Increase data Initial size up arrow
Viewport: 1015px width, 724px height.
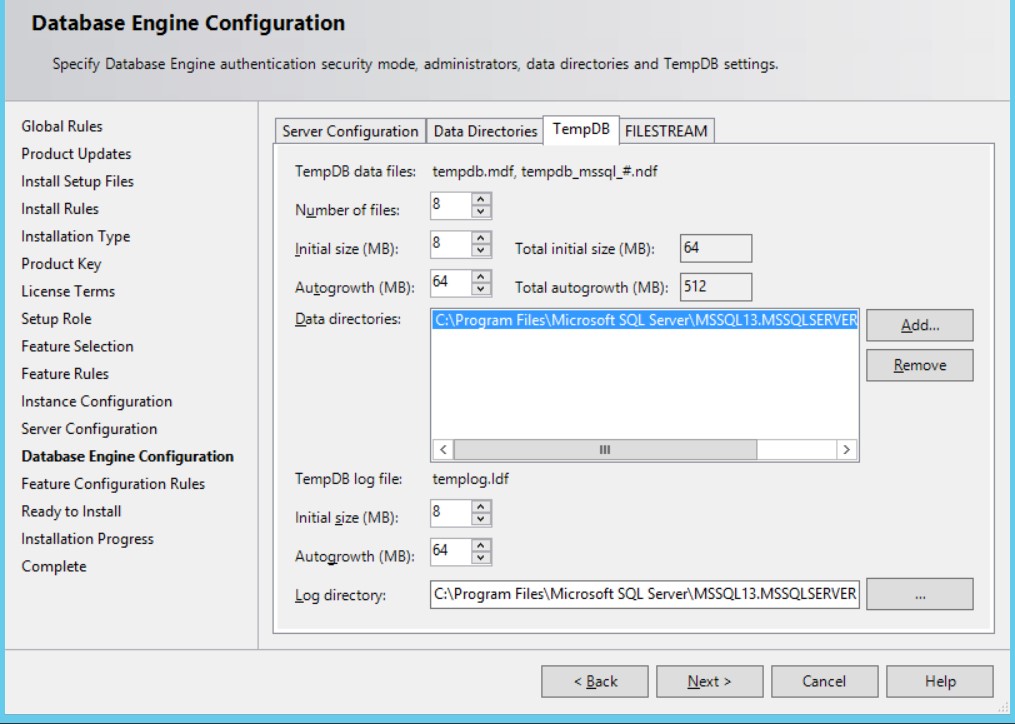pos(482,238)
